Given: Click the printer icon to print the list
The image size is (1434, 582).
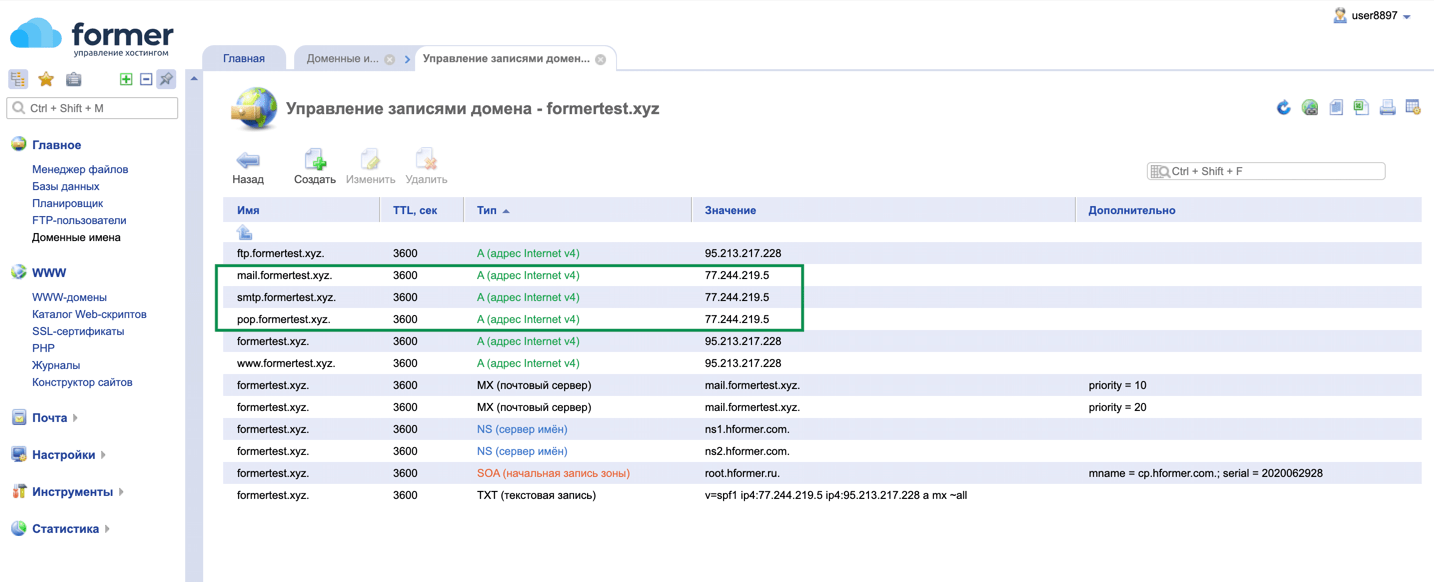Looking at the screenshot, I should pos(1387,108).
